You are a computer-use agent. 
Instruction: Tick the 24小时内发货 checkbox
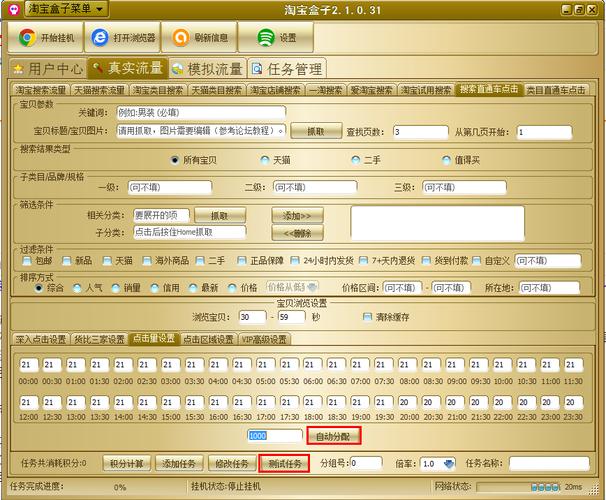pyautogui.click(x=294, y=261)
